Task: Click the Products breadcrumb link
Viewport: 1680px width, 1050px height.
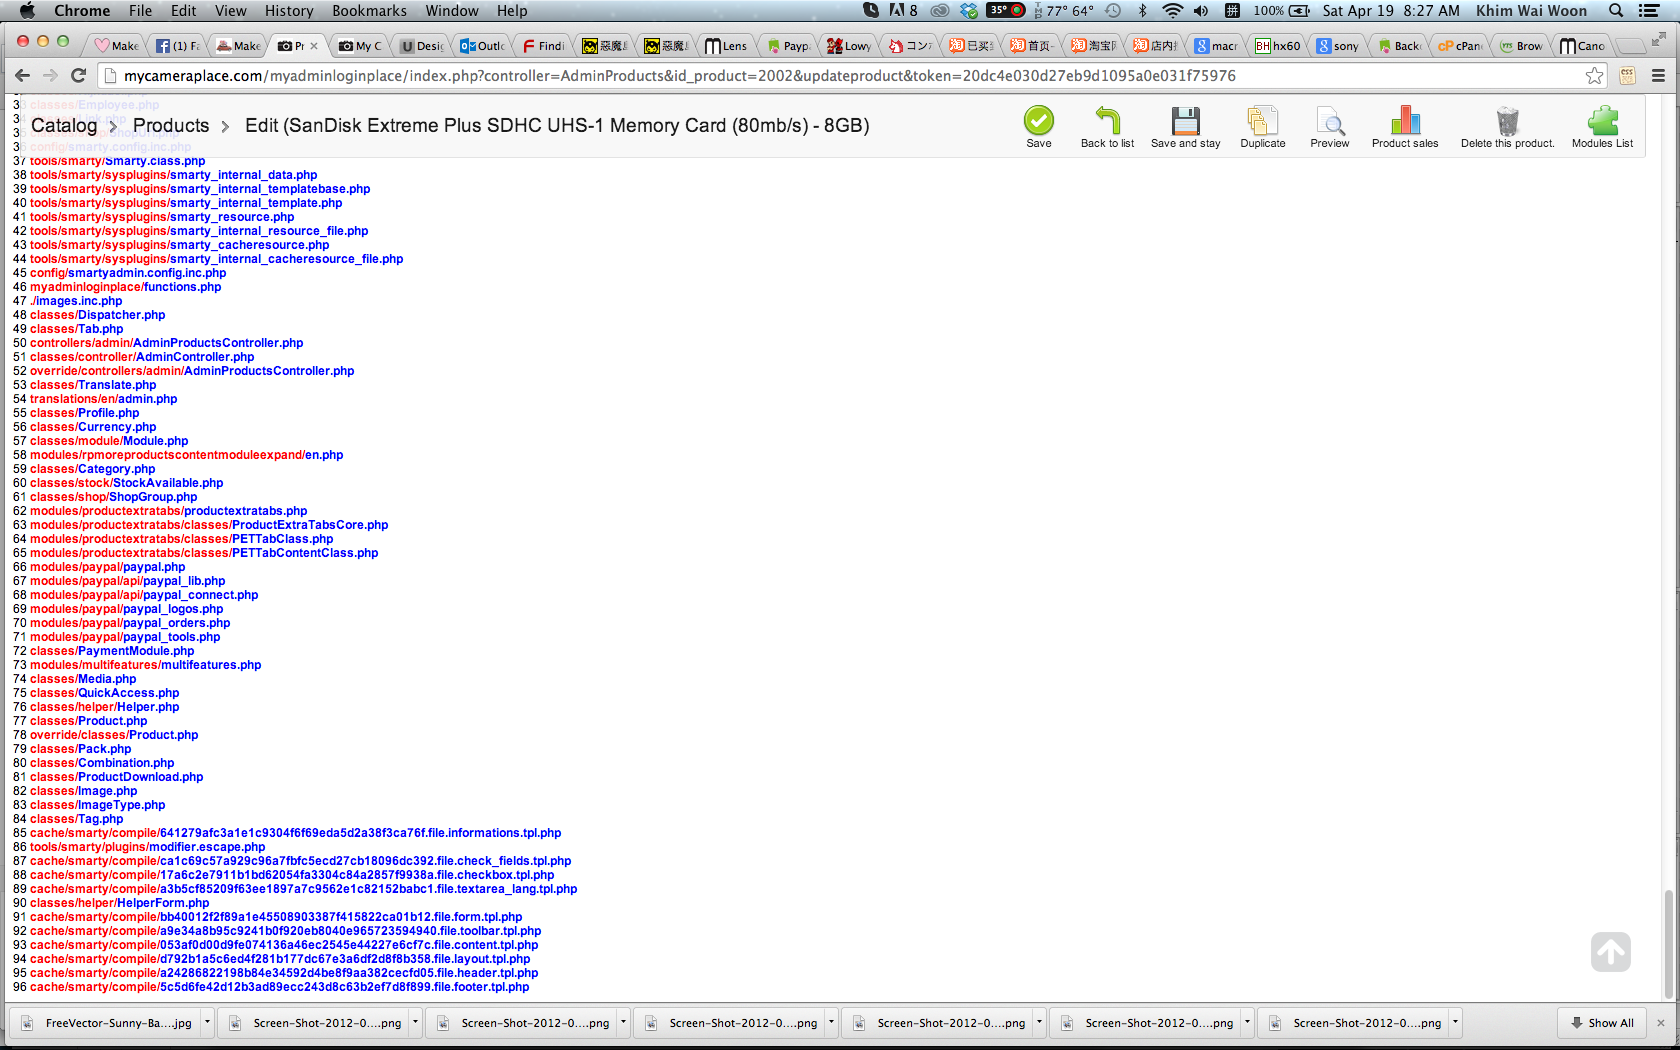Action: click(x=171, y=125)
